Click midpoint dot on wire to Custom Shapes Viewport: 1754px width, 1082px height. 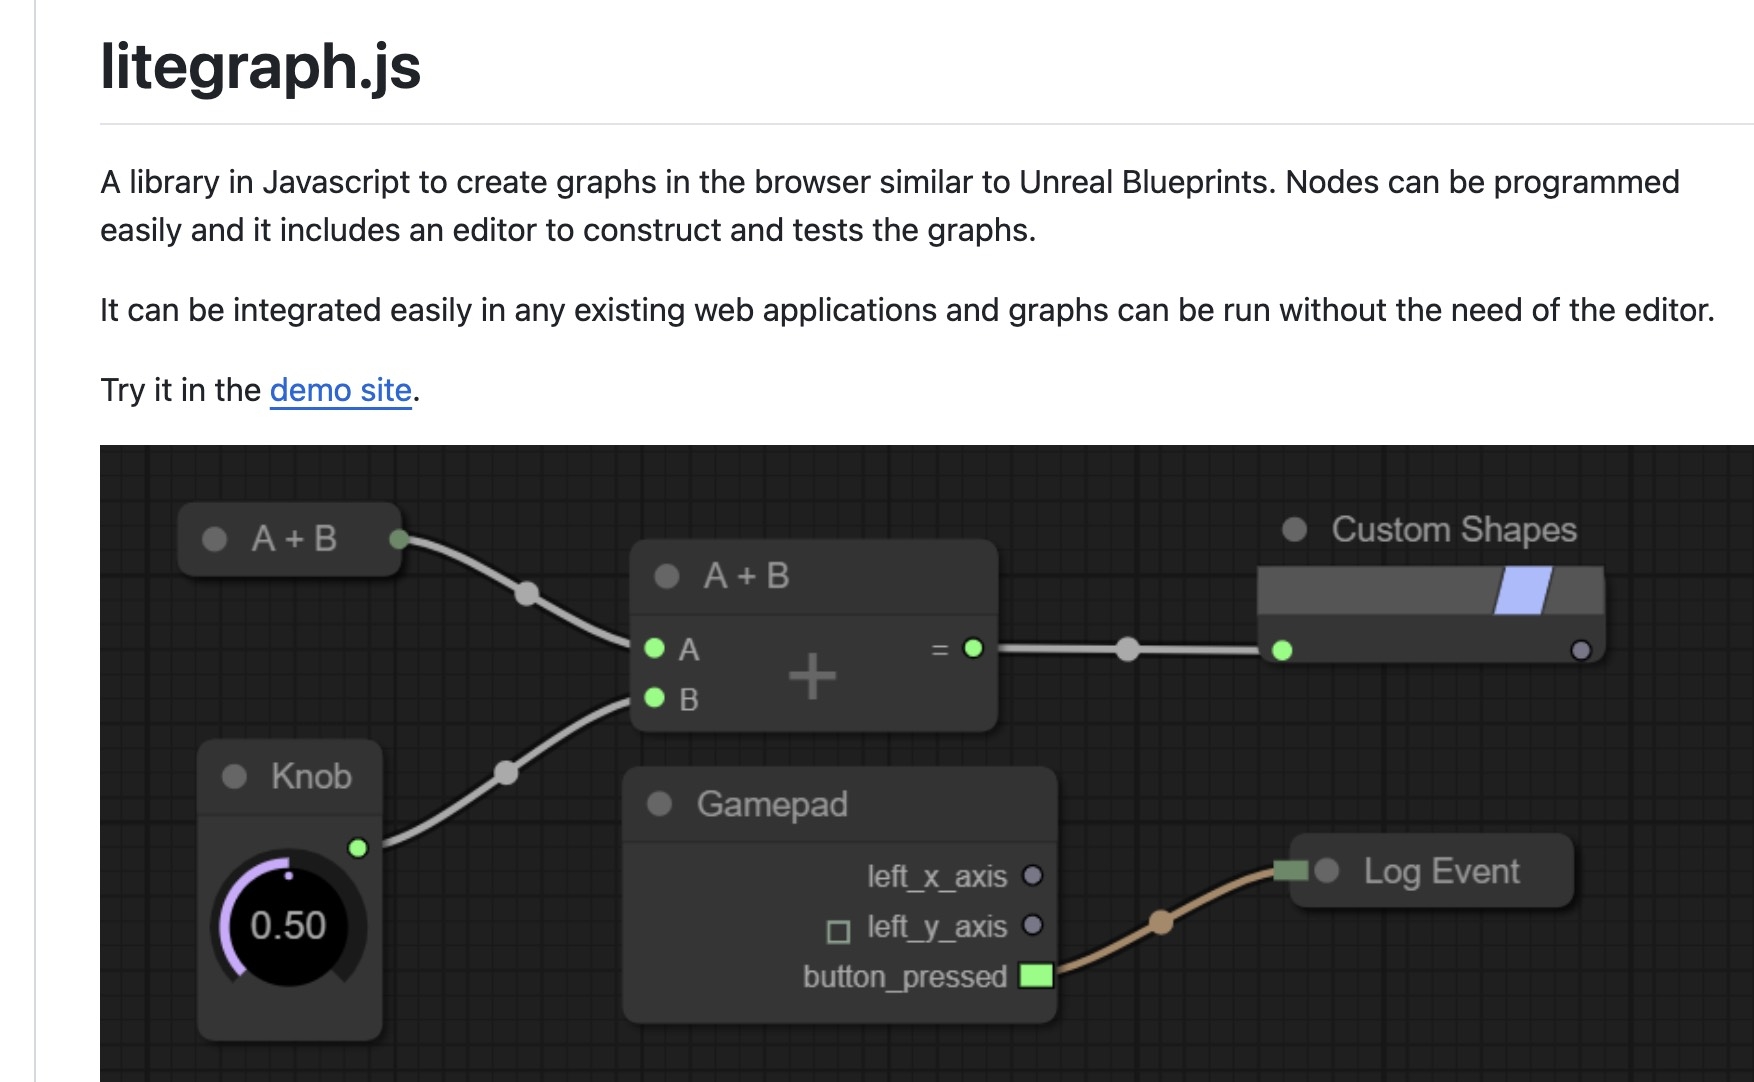[1127, 649]
